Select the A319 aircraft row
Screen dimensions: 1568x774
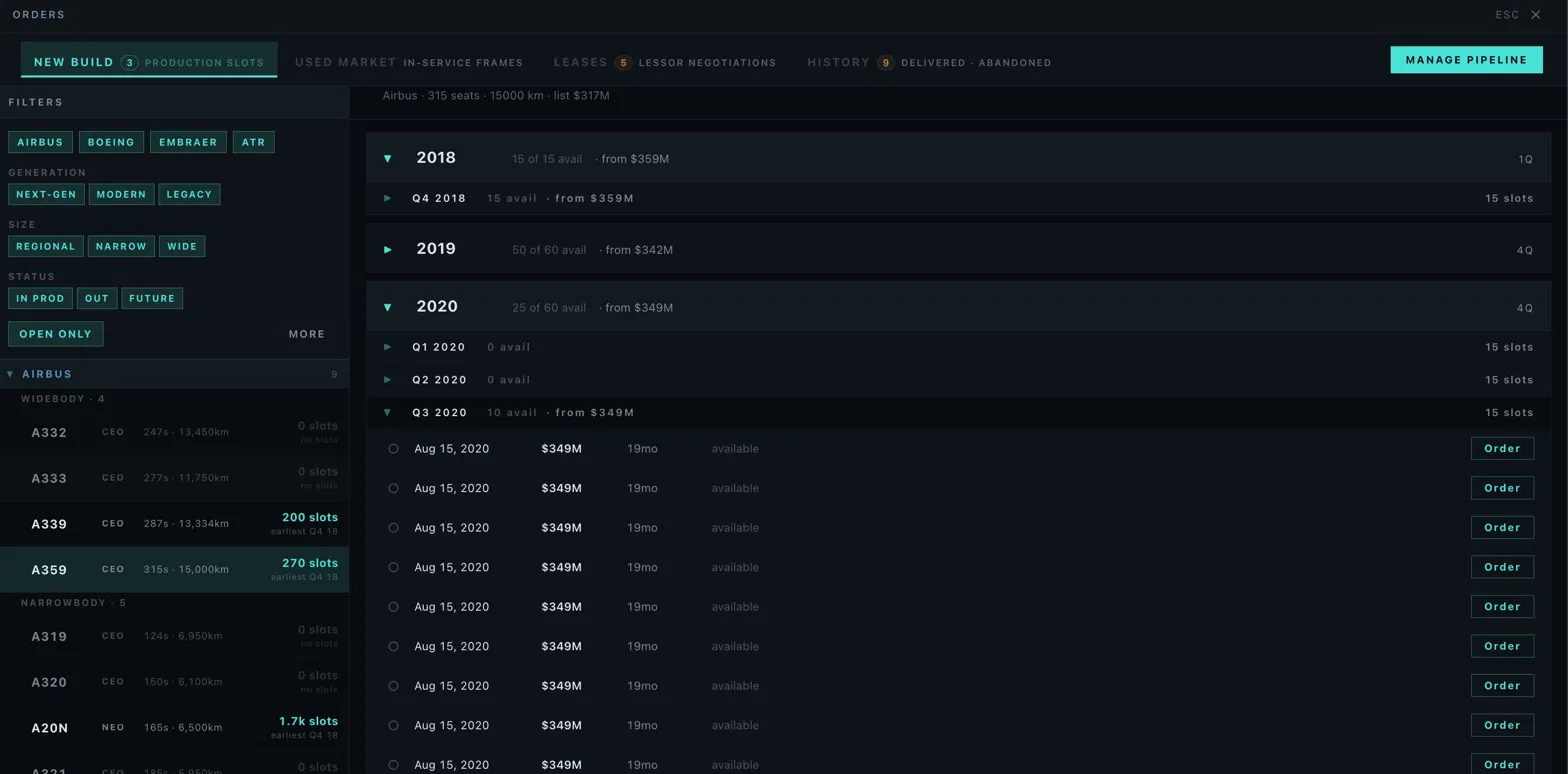tap(174, 636)
